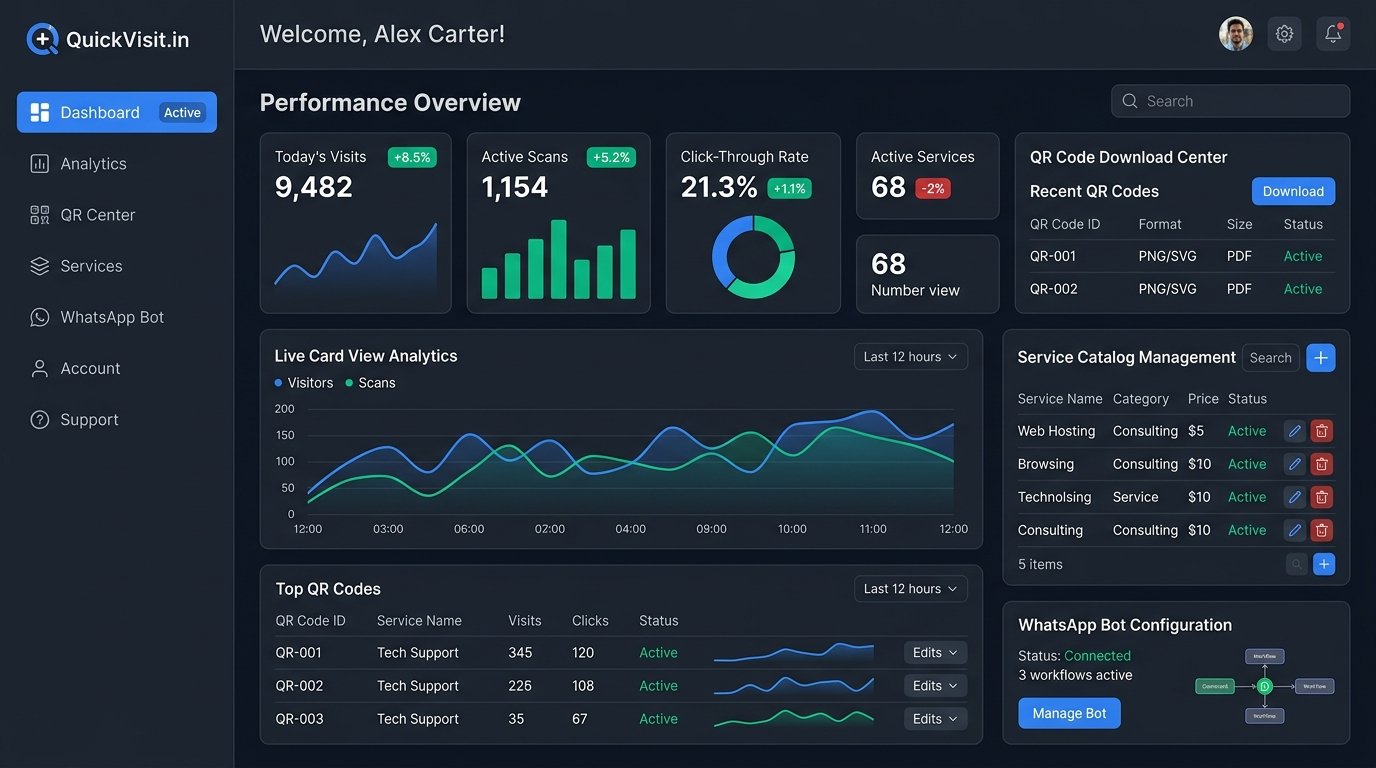
Task: Click QR-003 in Top QR Codes table
Action: pos(299,719)
